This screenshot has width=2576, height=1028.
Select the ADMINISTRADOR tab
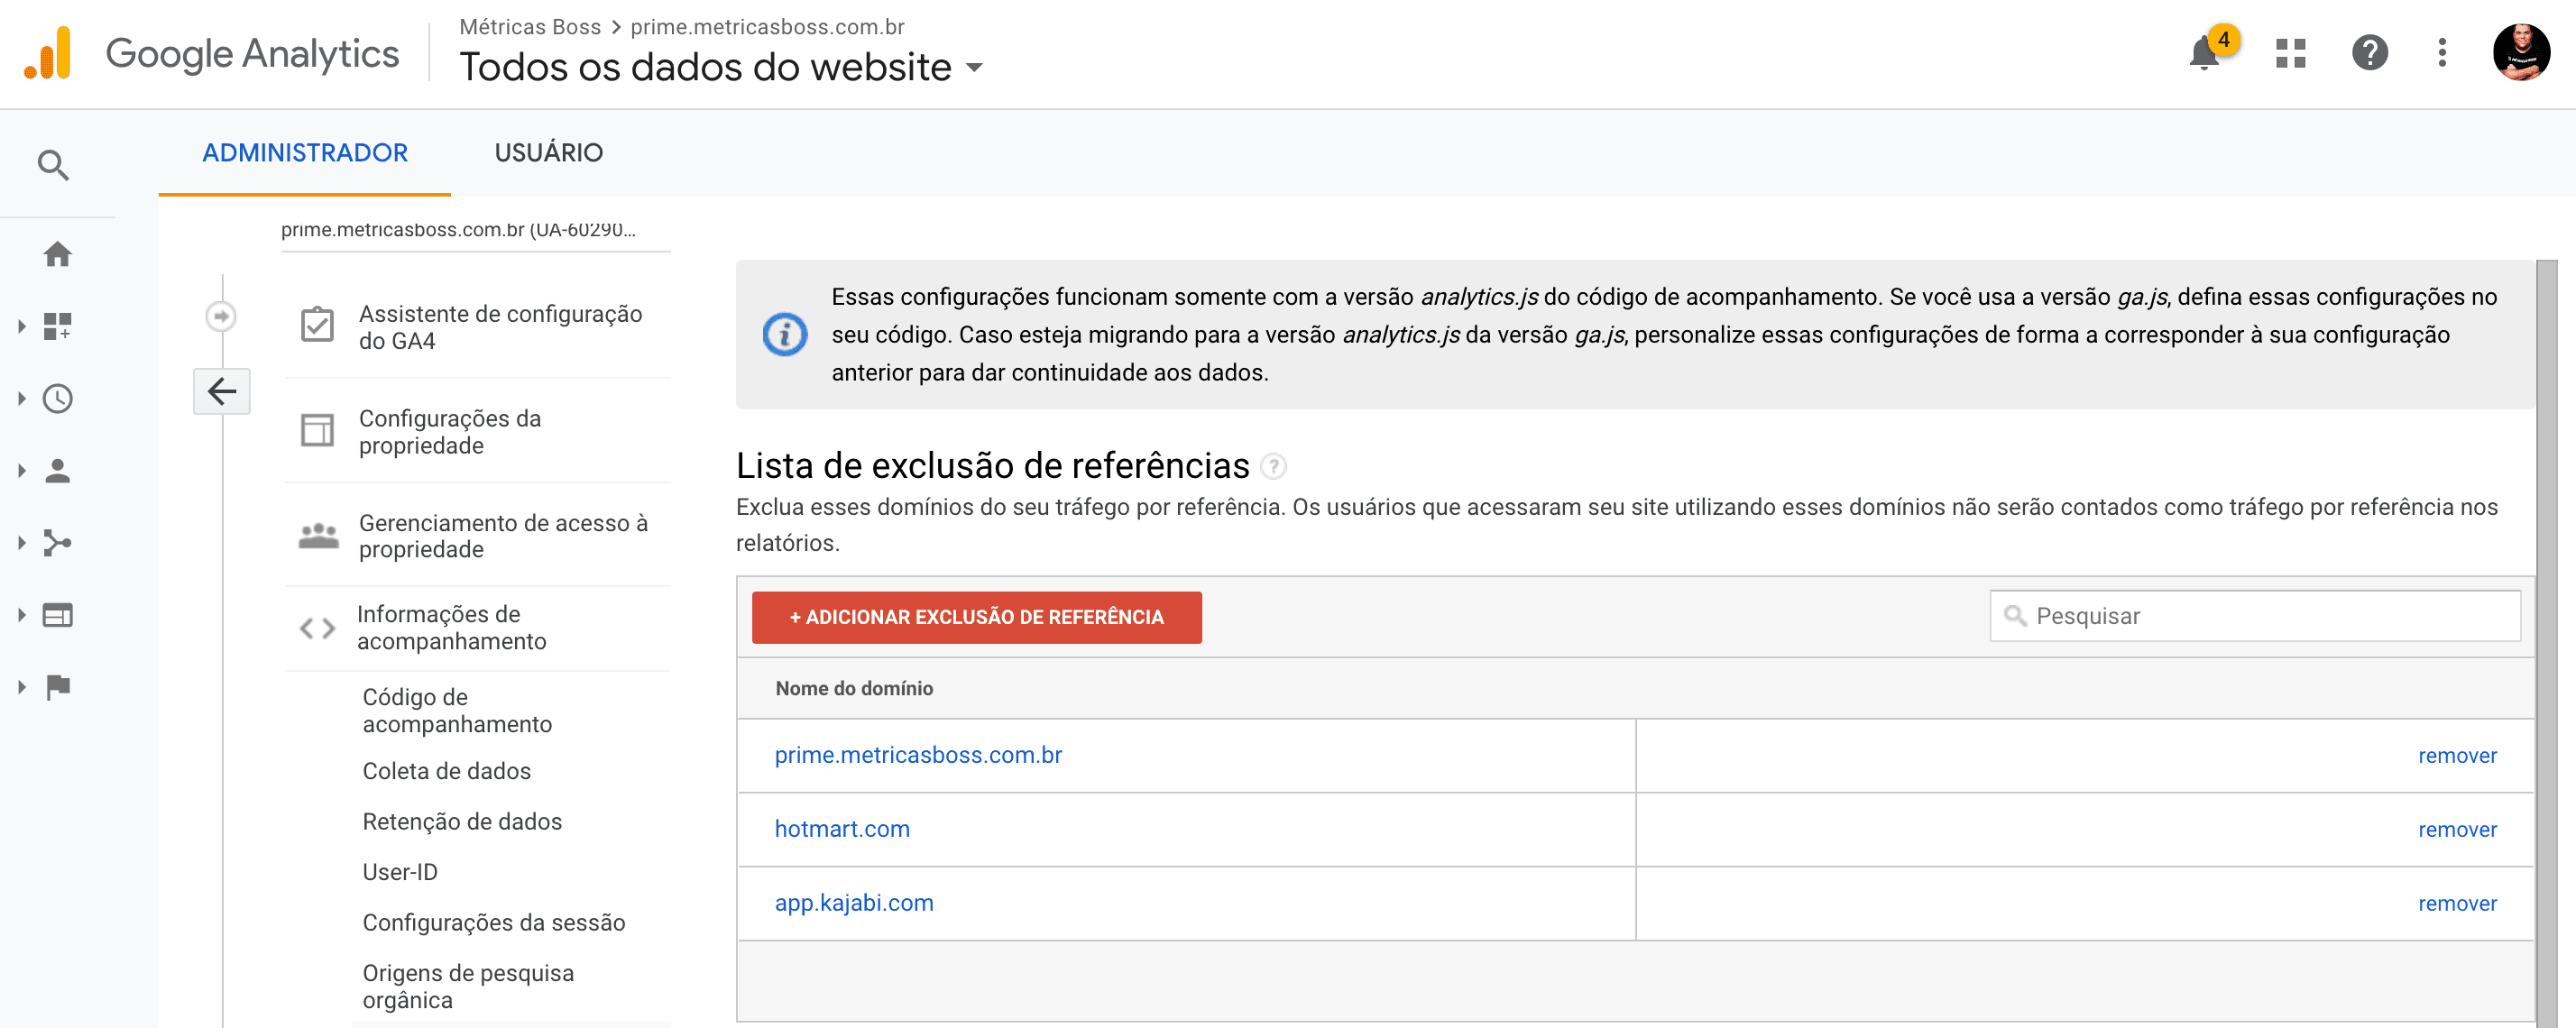click(305, 152)
